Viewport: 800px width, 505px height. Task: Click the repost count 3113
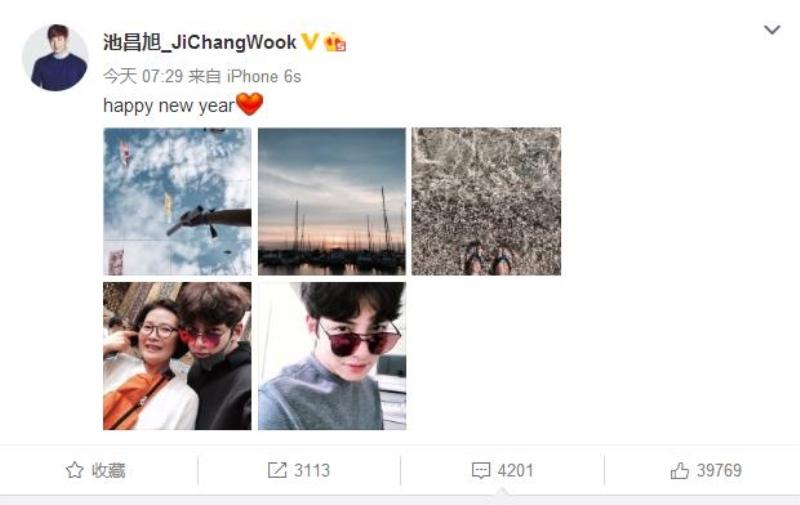coord(312,470)
